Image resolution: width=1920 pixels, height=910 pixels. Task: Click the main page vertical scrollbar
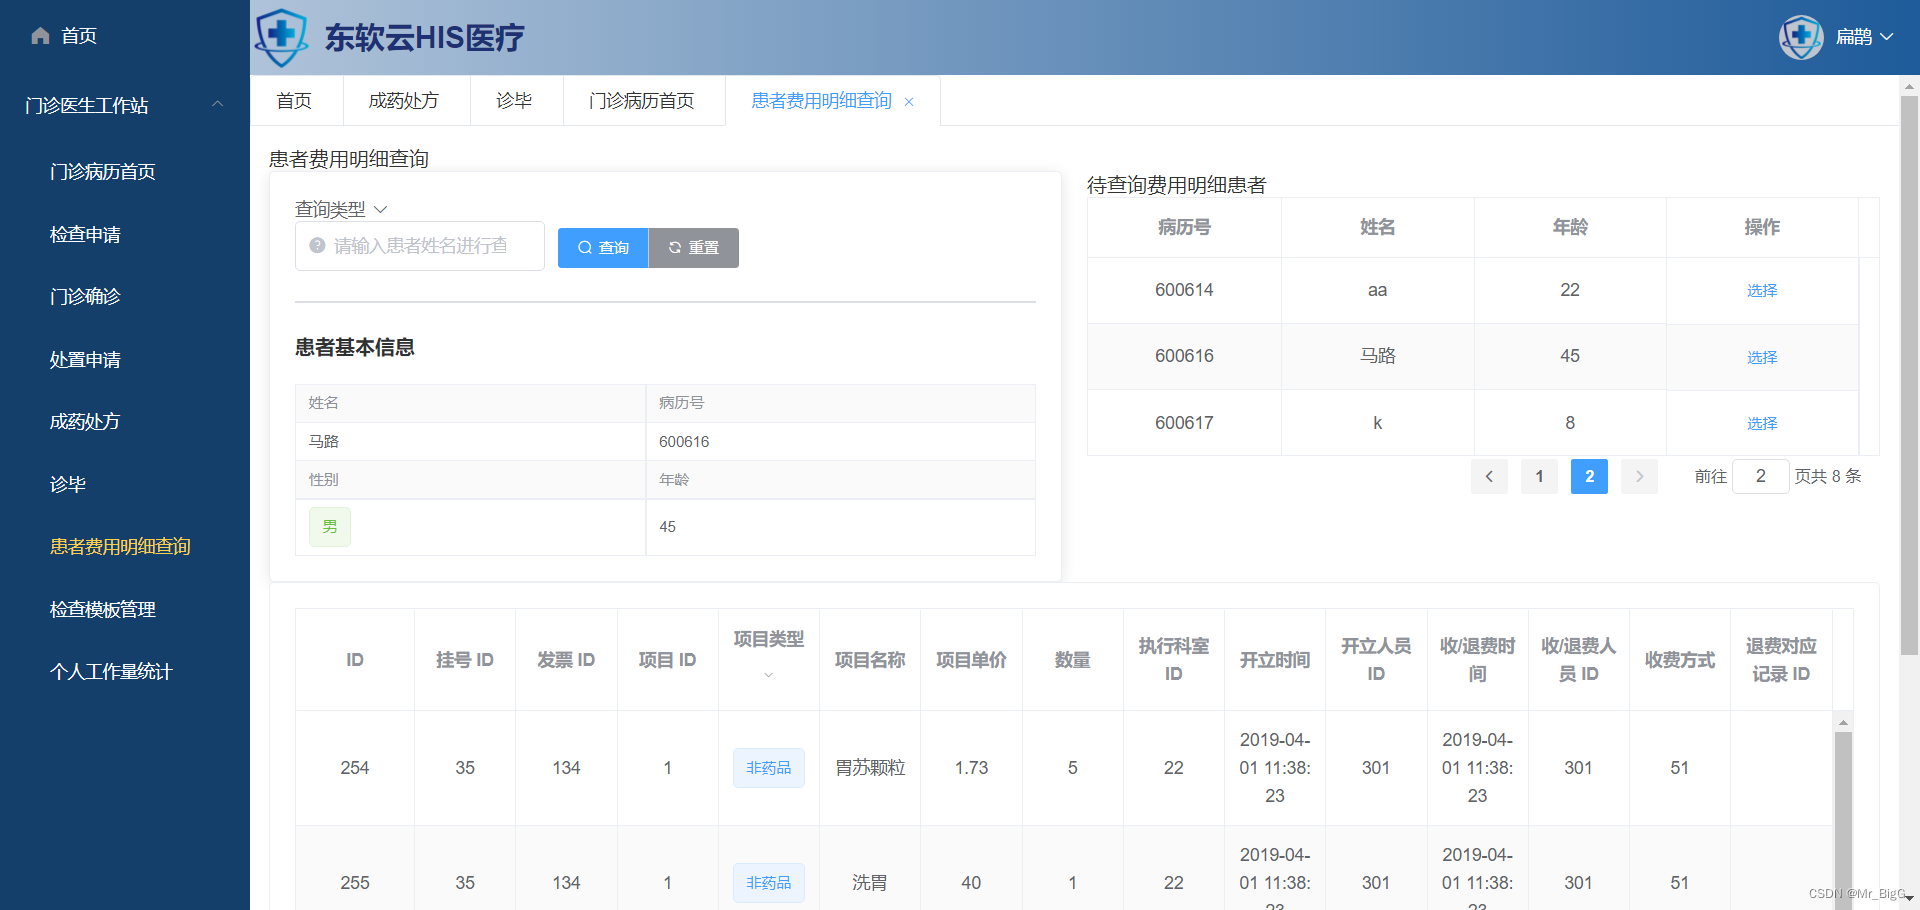pyautogui.click(x=1909, y=375)
